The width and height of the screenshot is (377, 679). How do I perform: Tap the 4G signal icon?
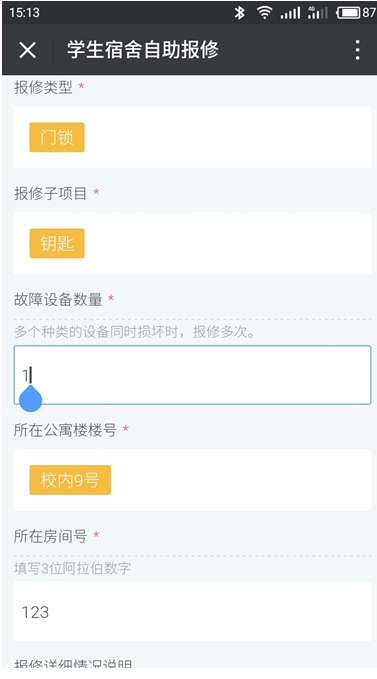pyautogui.click(x=317, y=13)
